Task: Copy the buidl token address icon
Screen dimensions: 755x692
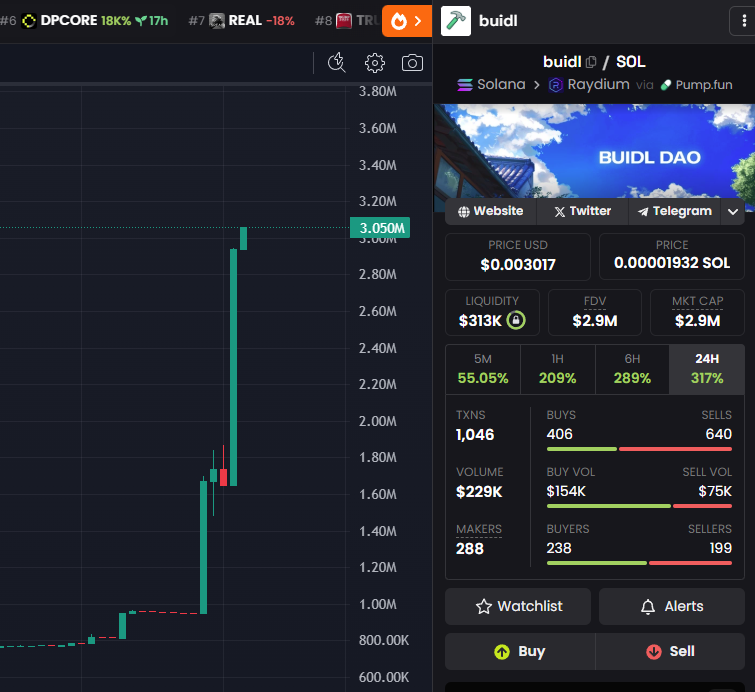Action: [591, 62]
